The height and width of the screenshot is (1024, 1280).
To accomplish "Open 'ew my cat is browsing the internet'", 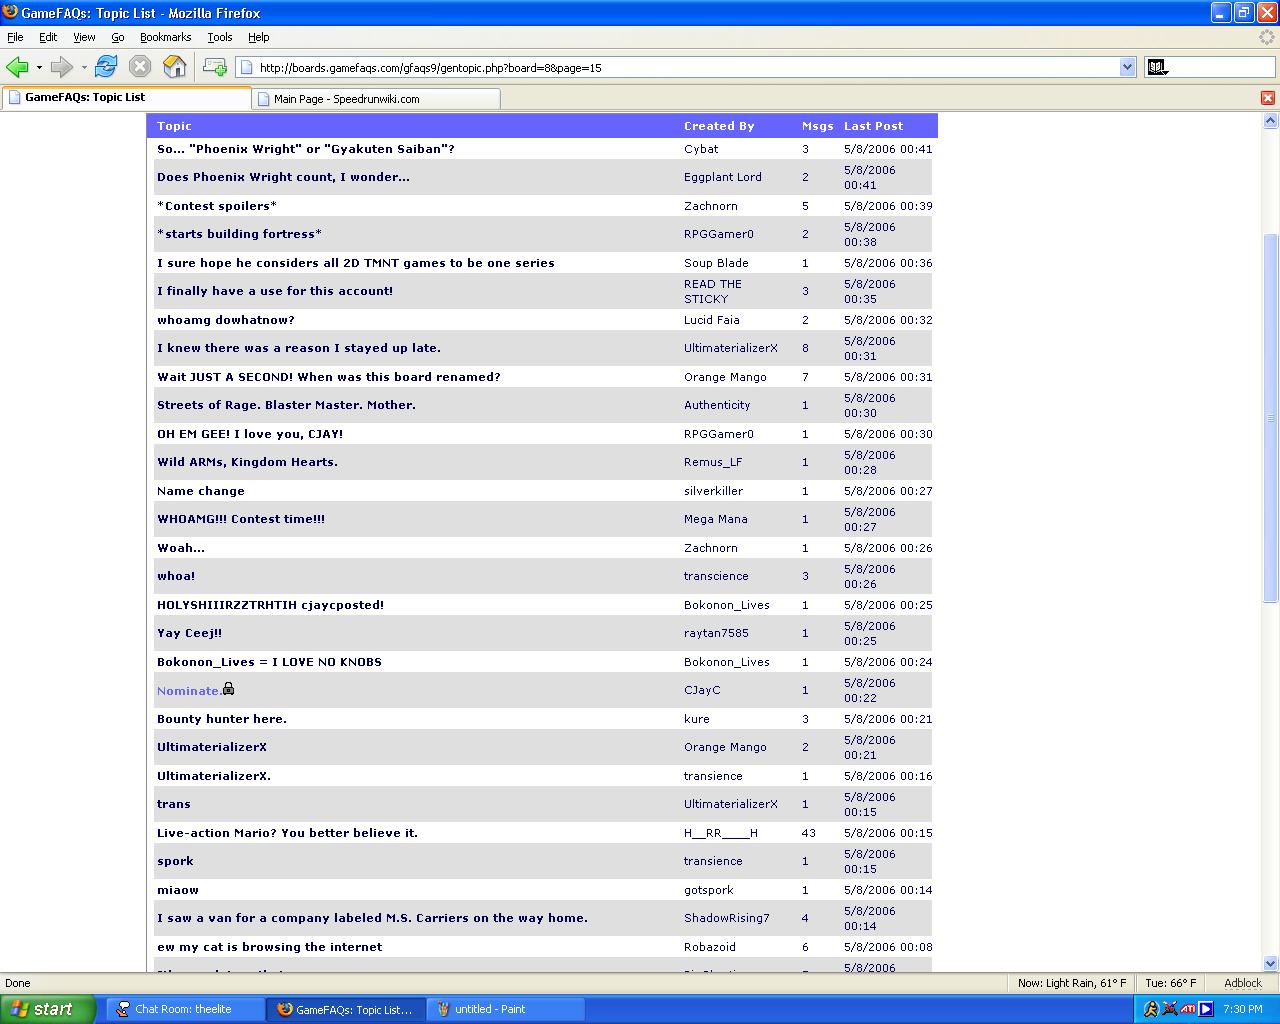I will coord(269,947).
